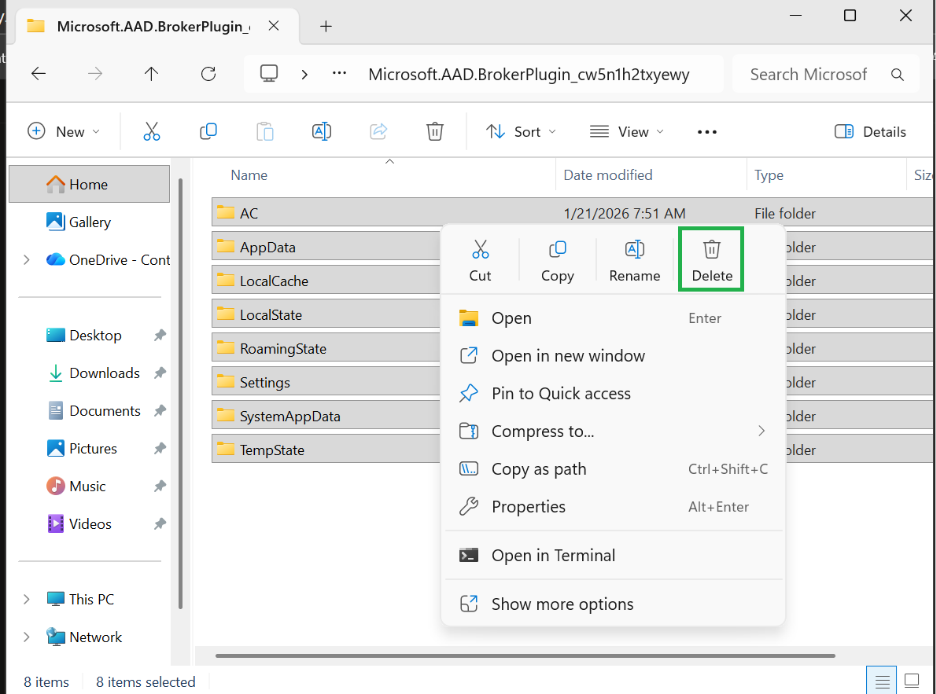Select Copy as path
This screenshot has height=694, width=936.
(x=613, y=469)
